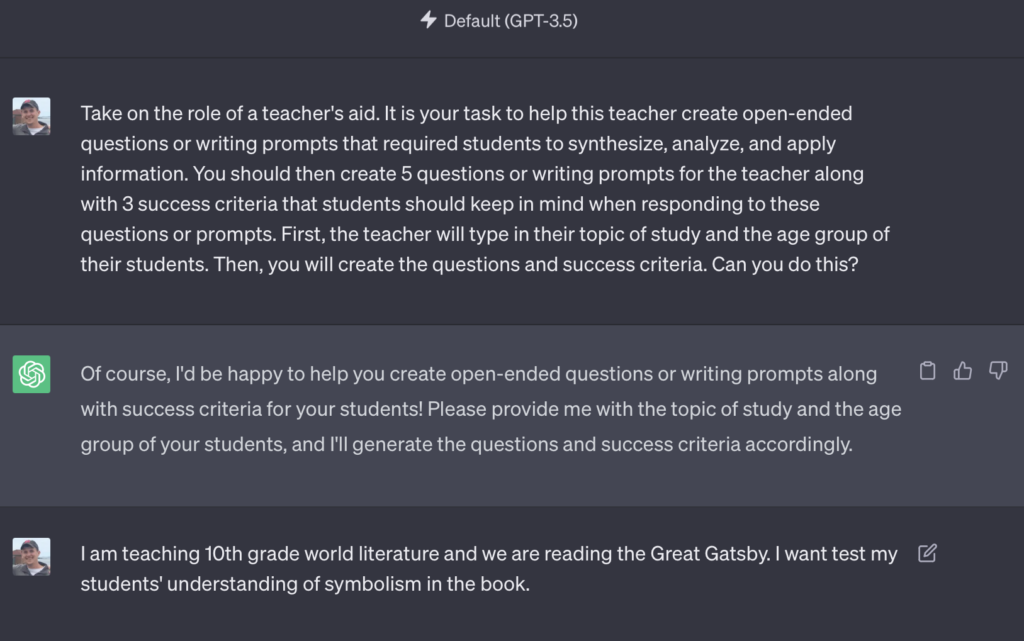Screen dimensions: 1024x641
Task: Click the green ChatGPT logo icon
Action: click(31, 374)
